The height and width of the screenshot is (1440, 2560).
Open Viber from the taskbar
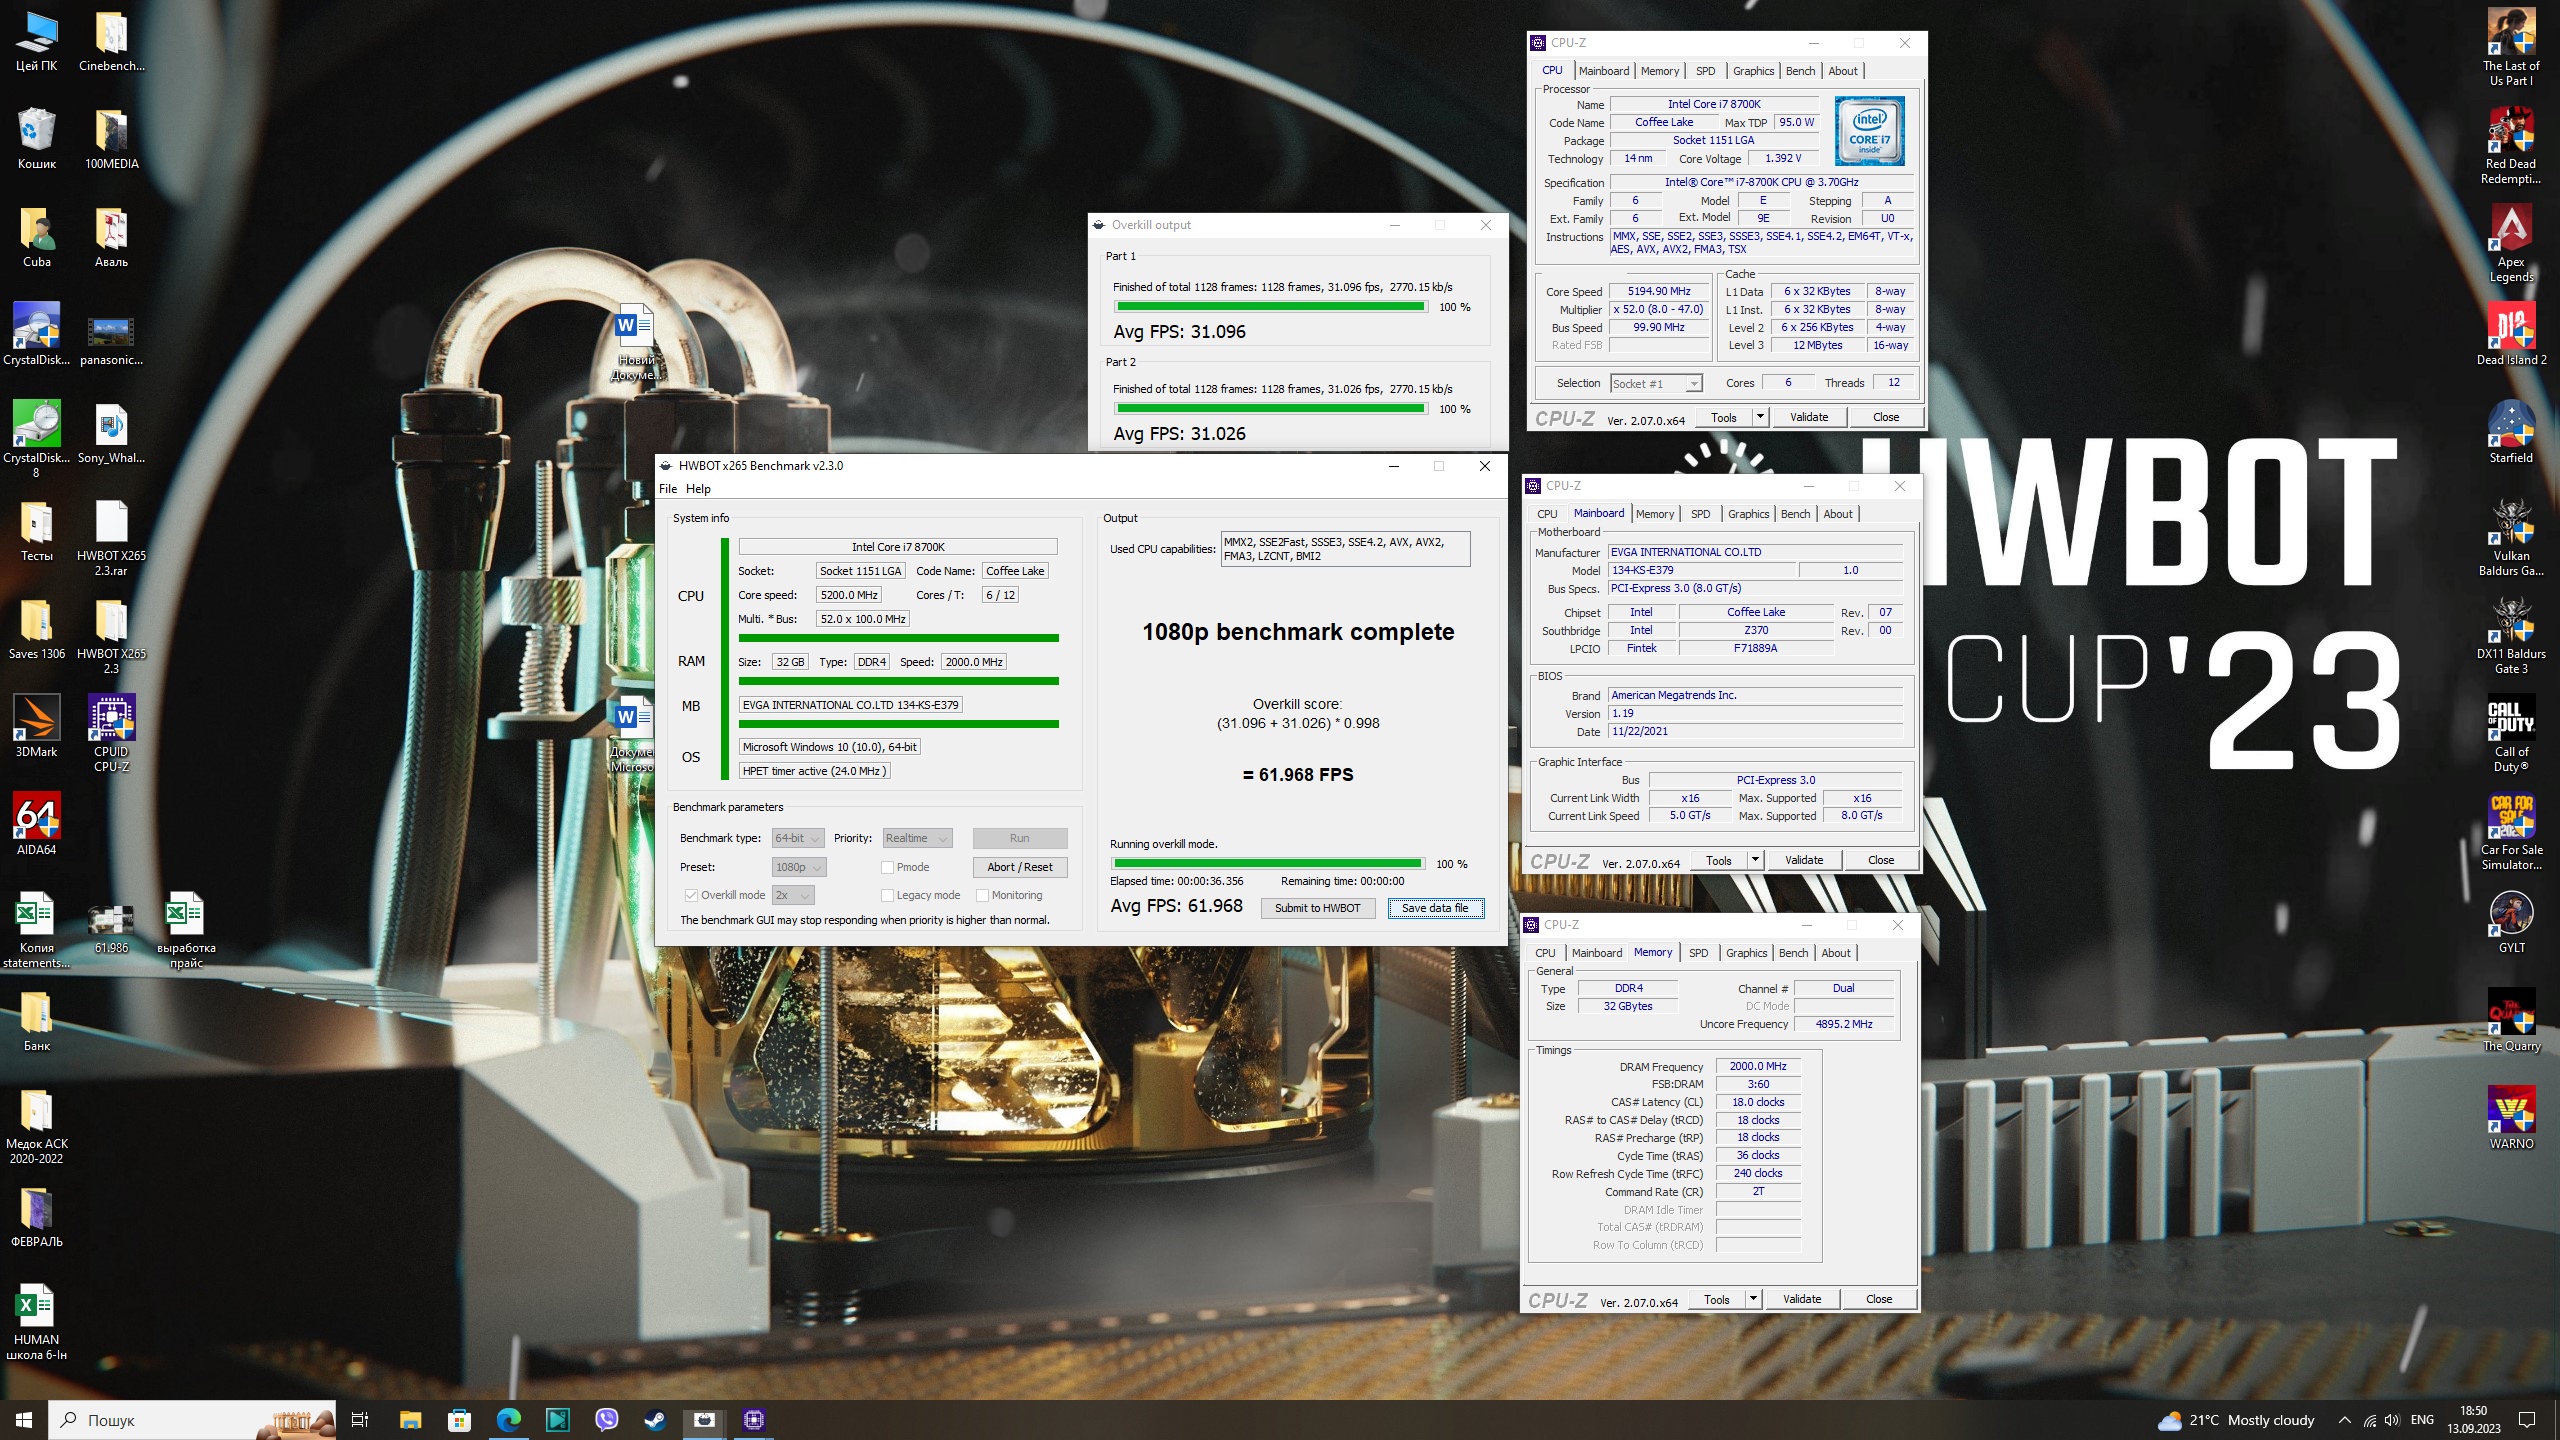click(606, 1419)
